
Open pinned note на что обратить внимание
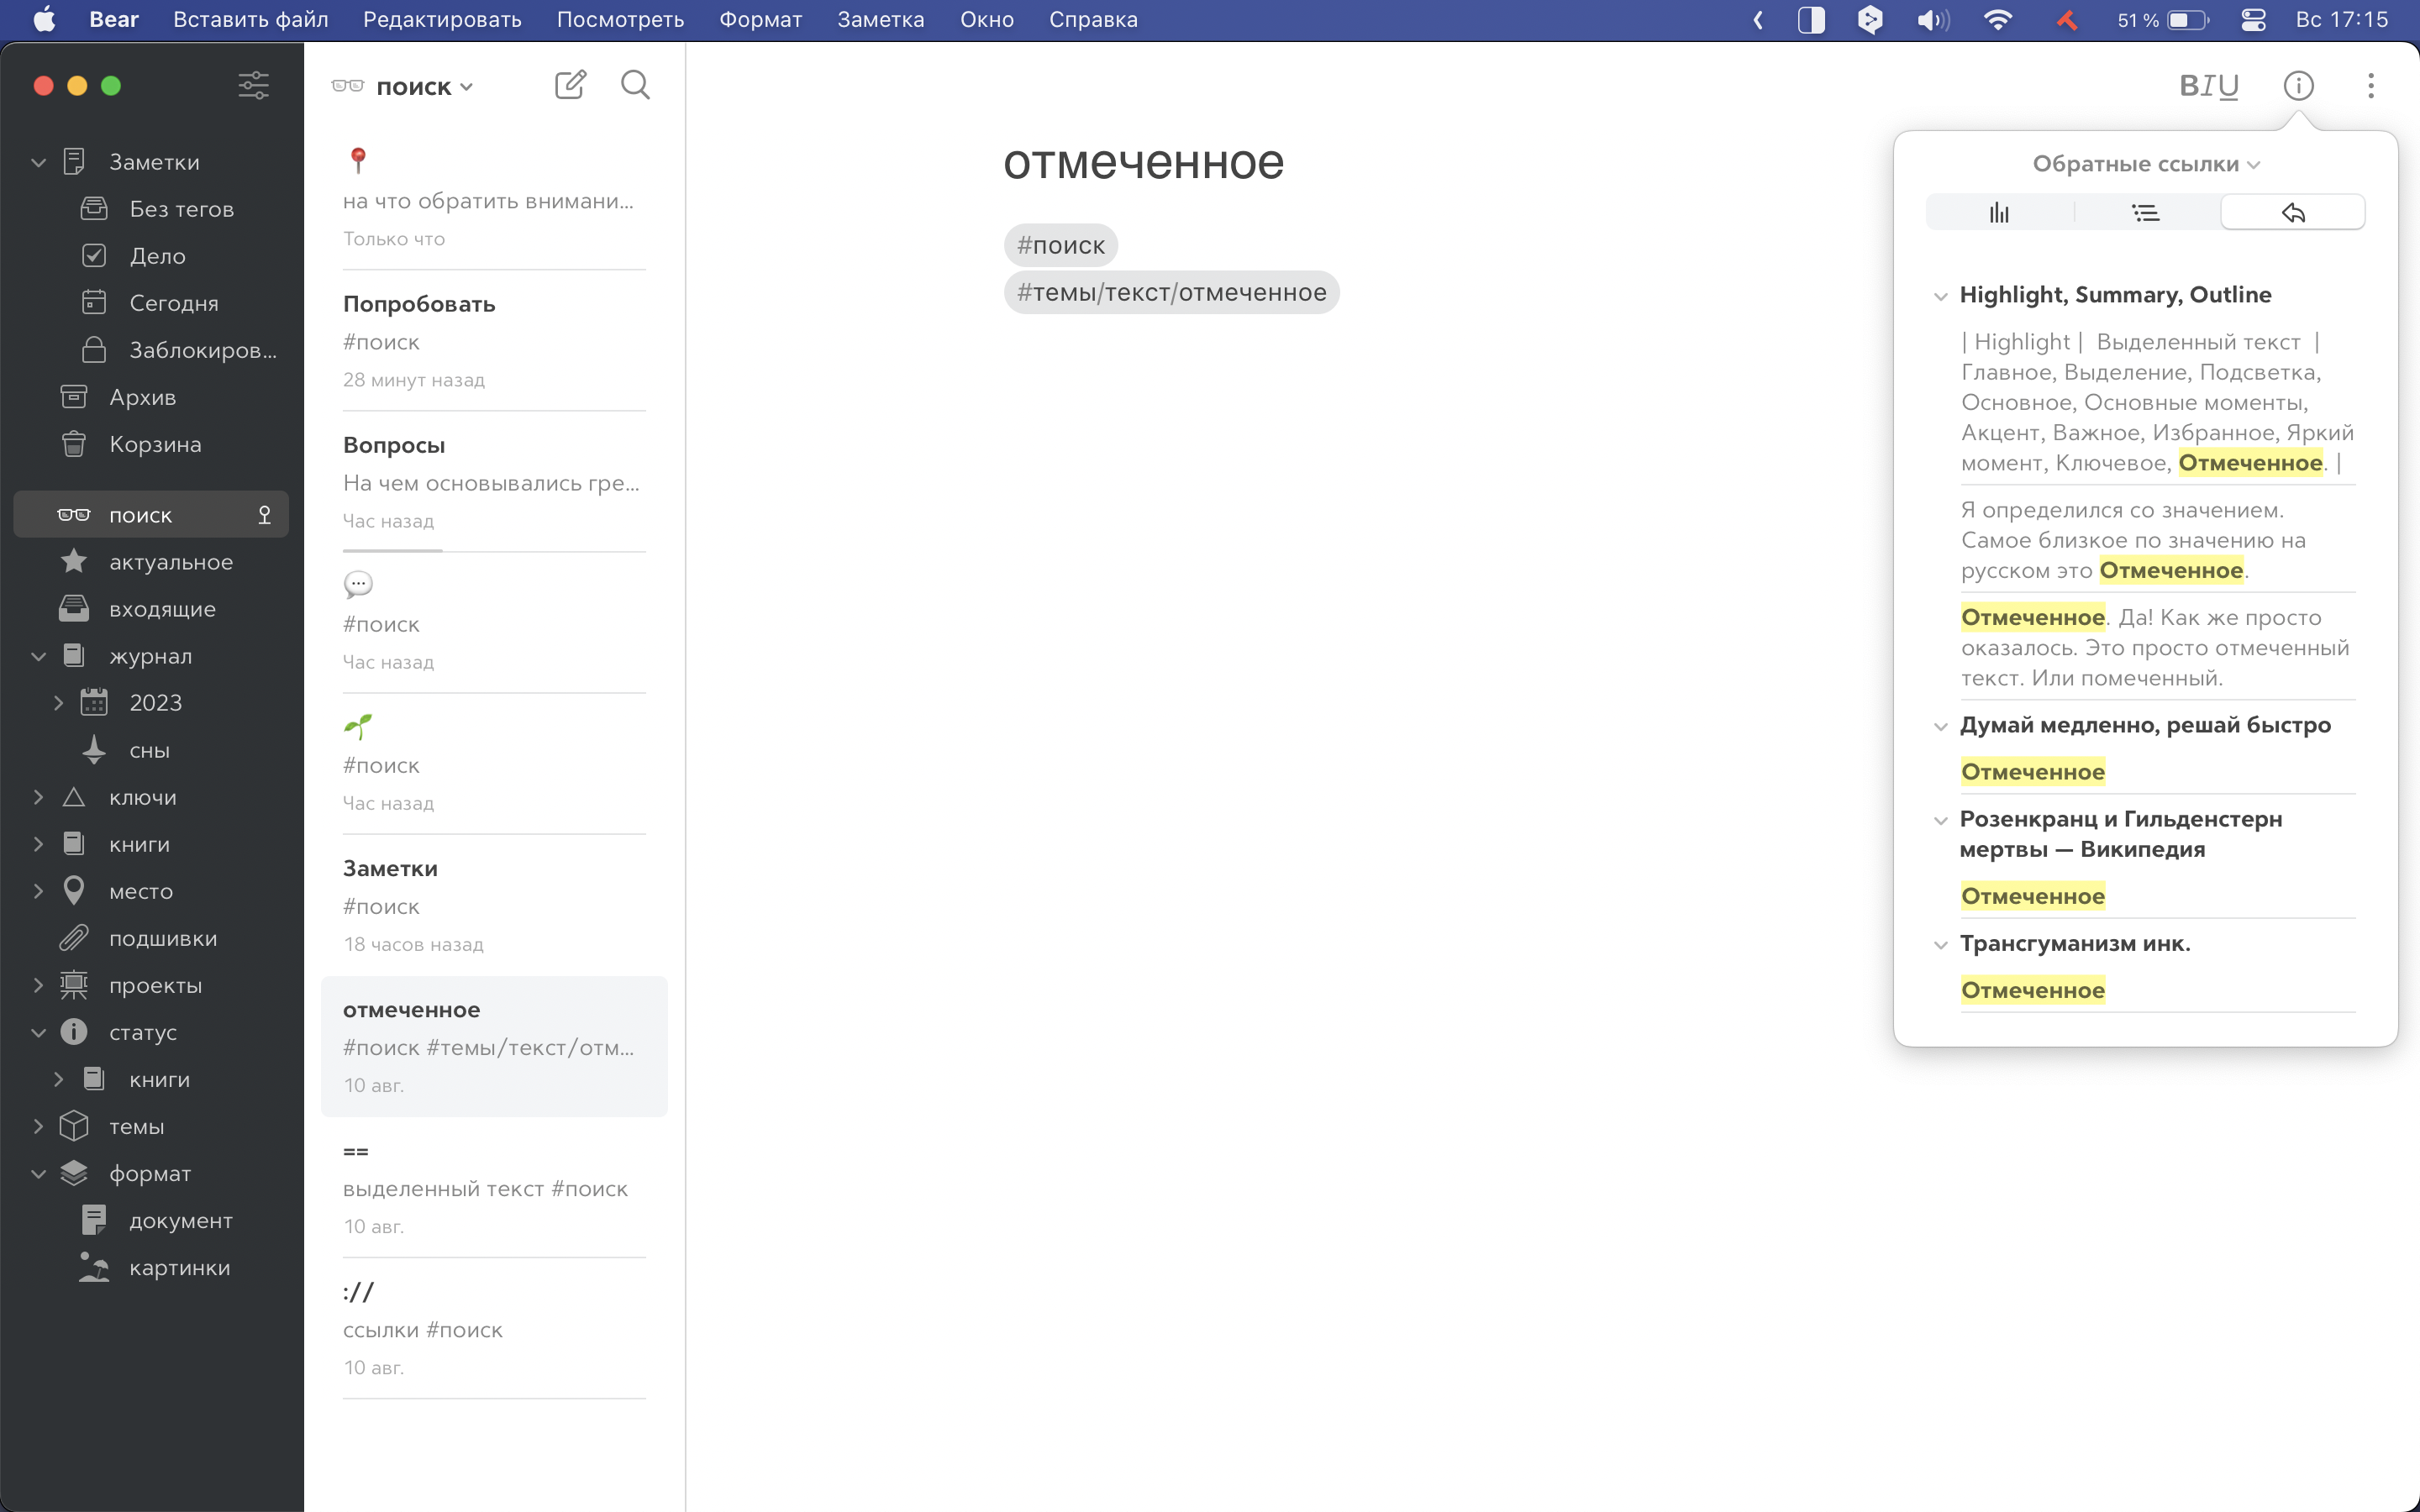tap(494, 199)
